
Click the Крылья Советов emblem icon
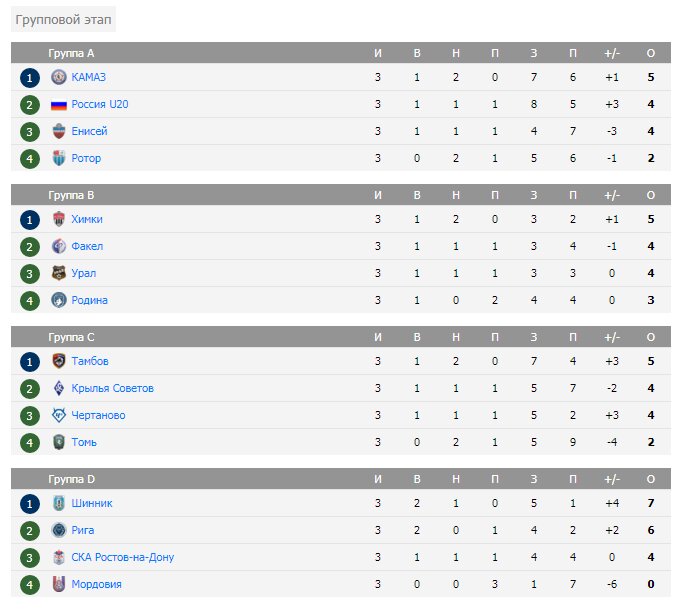[x=59, y=388]
